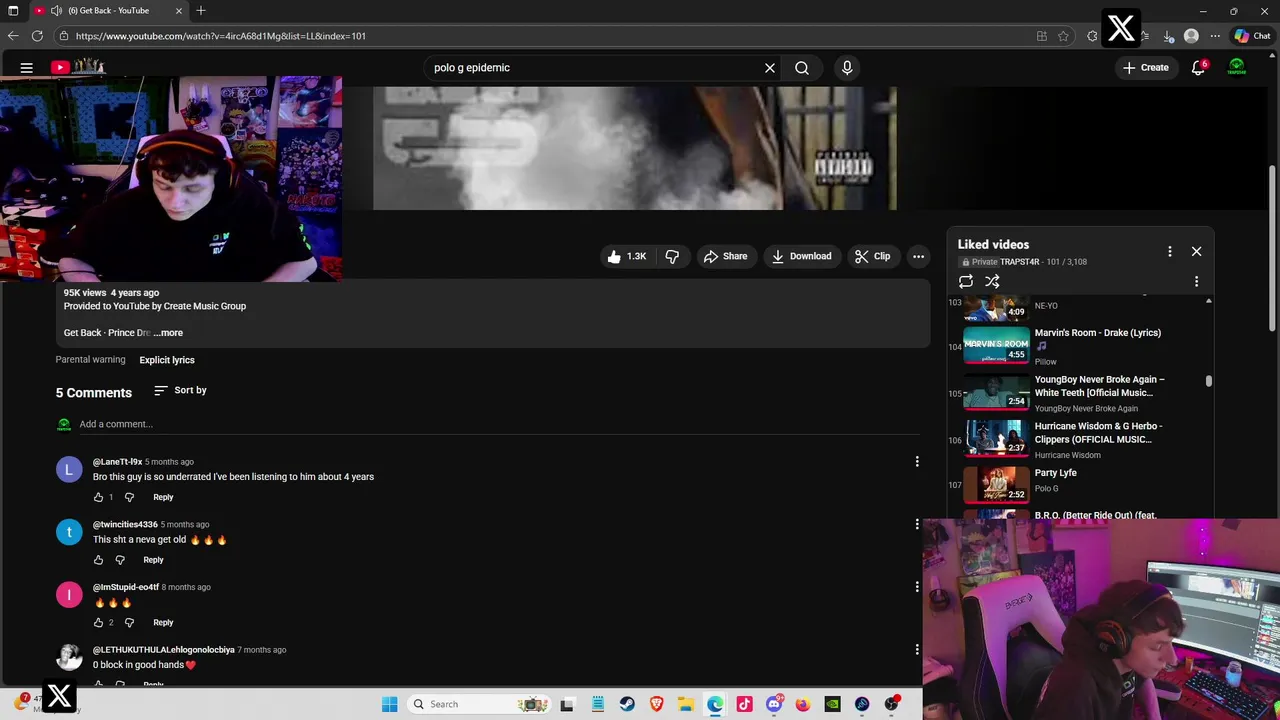Open YouTube notifications bell
This screenshot has height=720, width=1280.
1198,68
